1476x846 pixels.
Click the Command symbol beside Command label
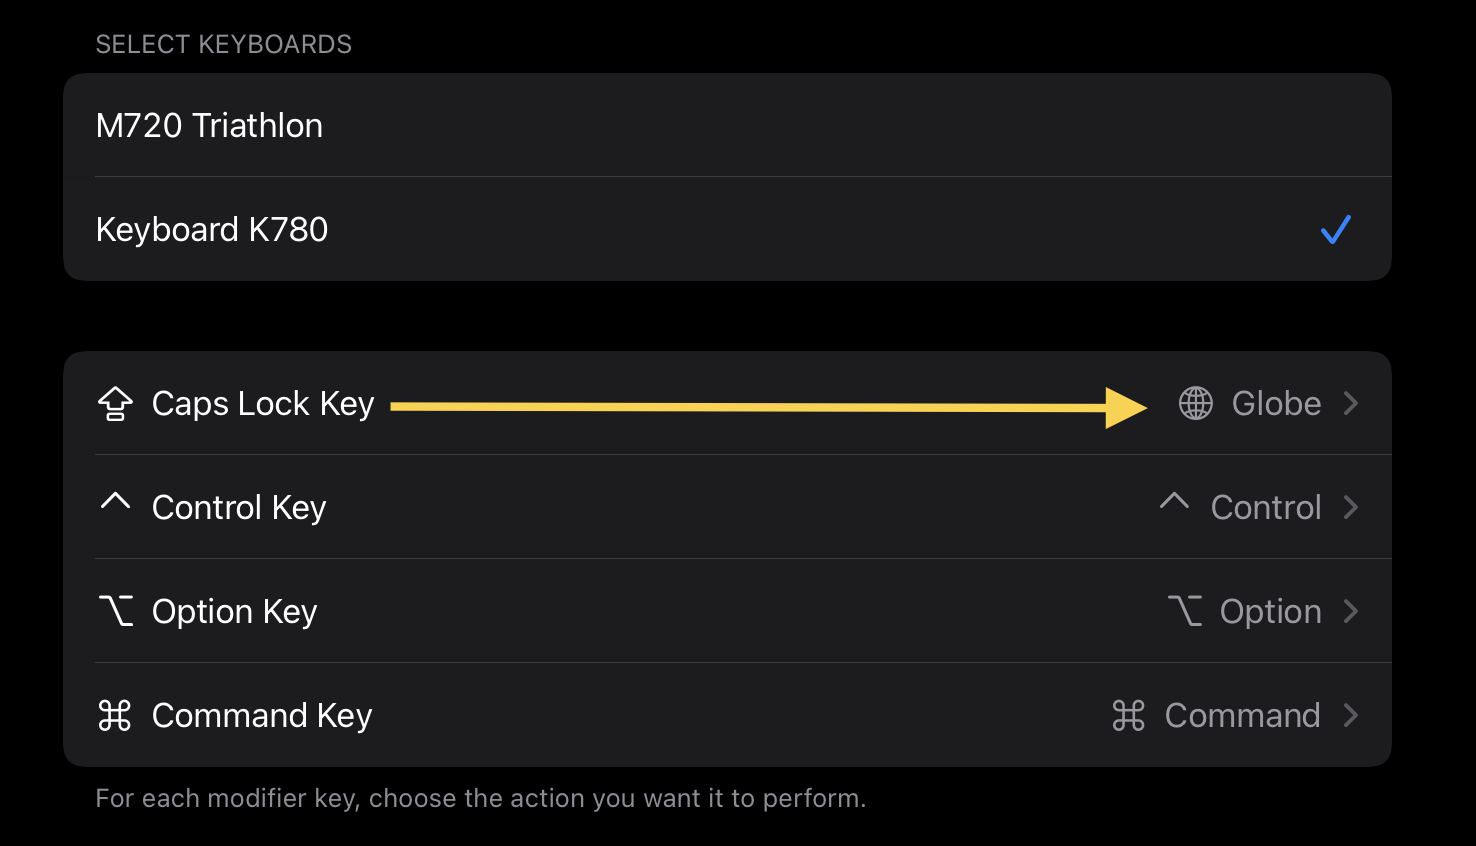tap(1128, 715)
